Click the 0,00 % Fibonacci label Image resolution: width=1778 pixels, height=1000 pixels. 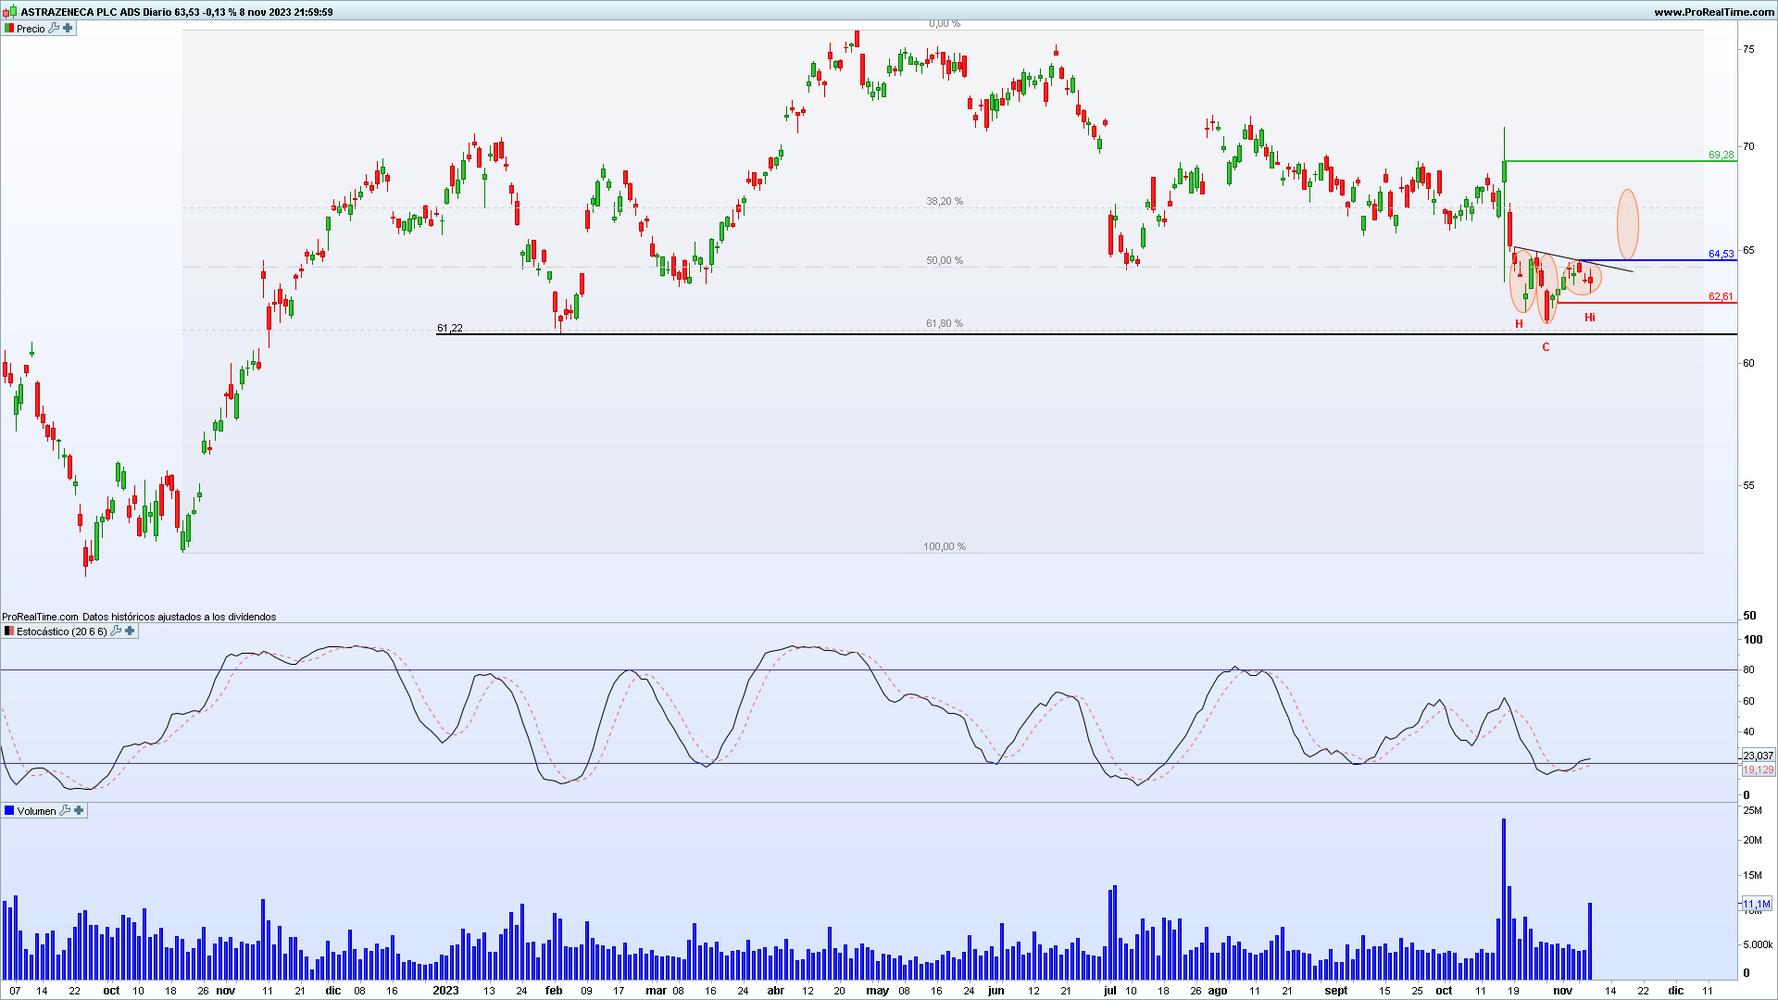pos(945,23)
